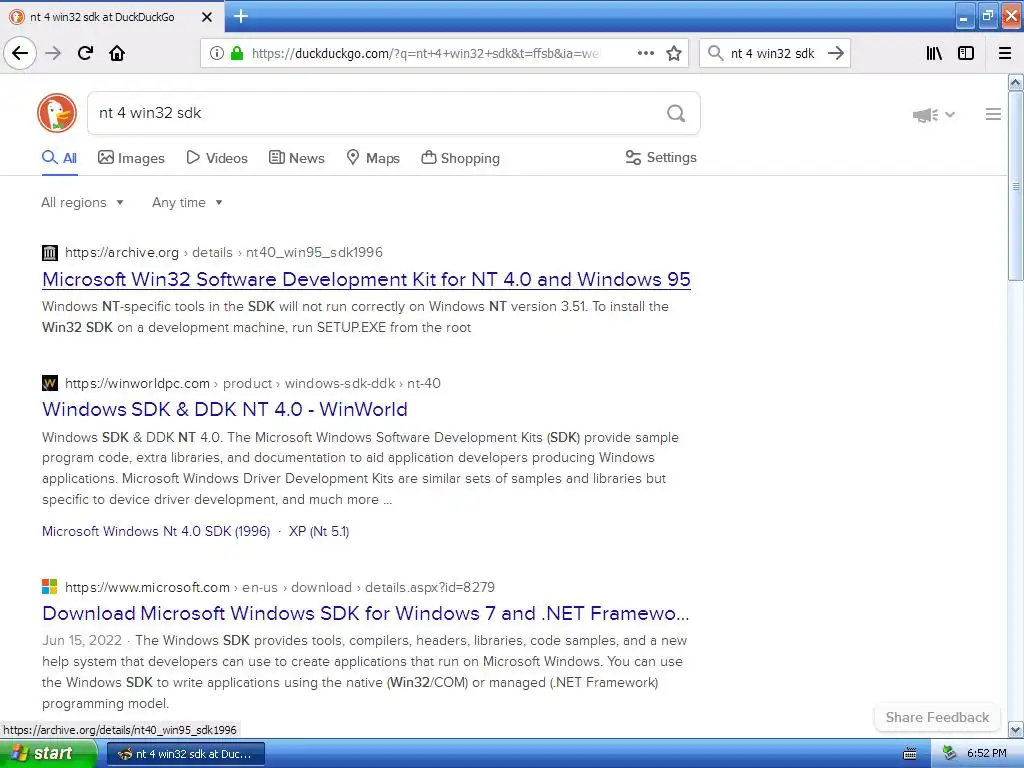Switch to News results
Viewport: 1024px width, 768px height.
pyautogui.click(x=296, y=158)
